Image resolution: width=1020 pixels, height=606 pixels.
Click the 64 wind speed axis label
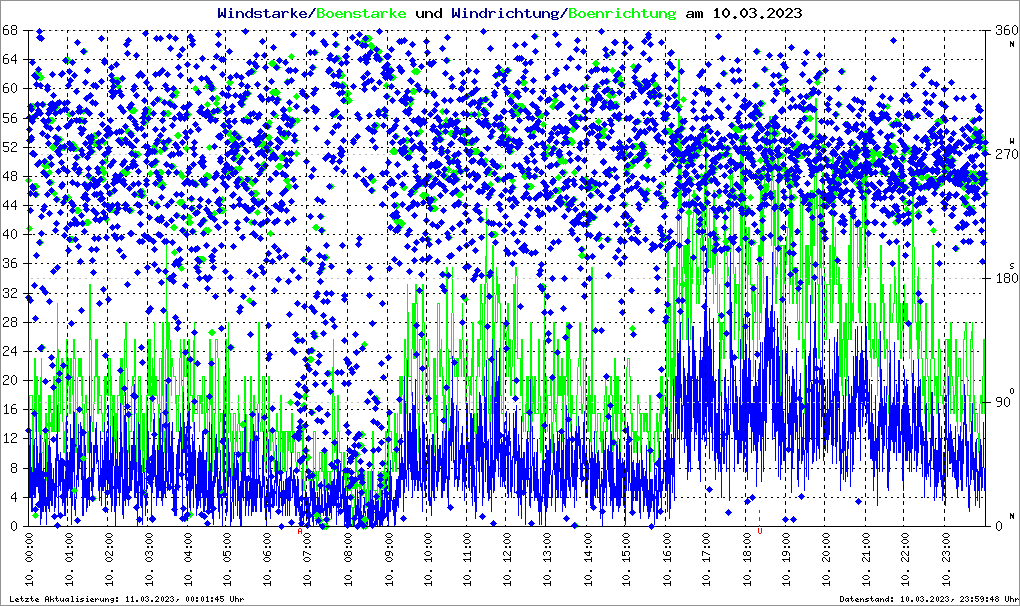point(10,59)
